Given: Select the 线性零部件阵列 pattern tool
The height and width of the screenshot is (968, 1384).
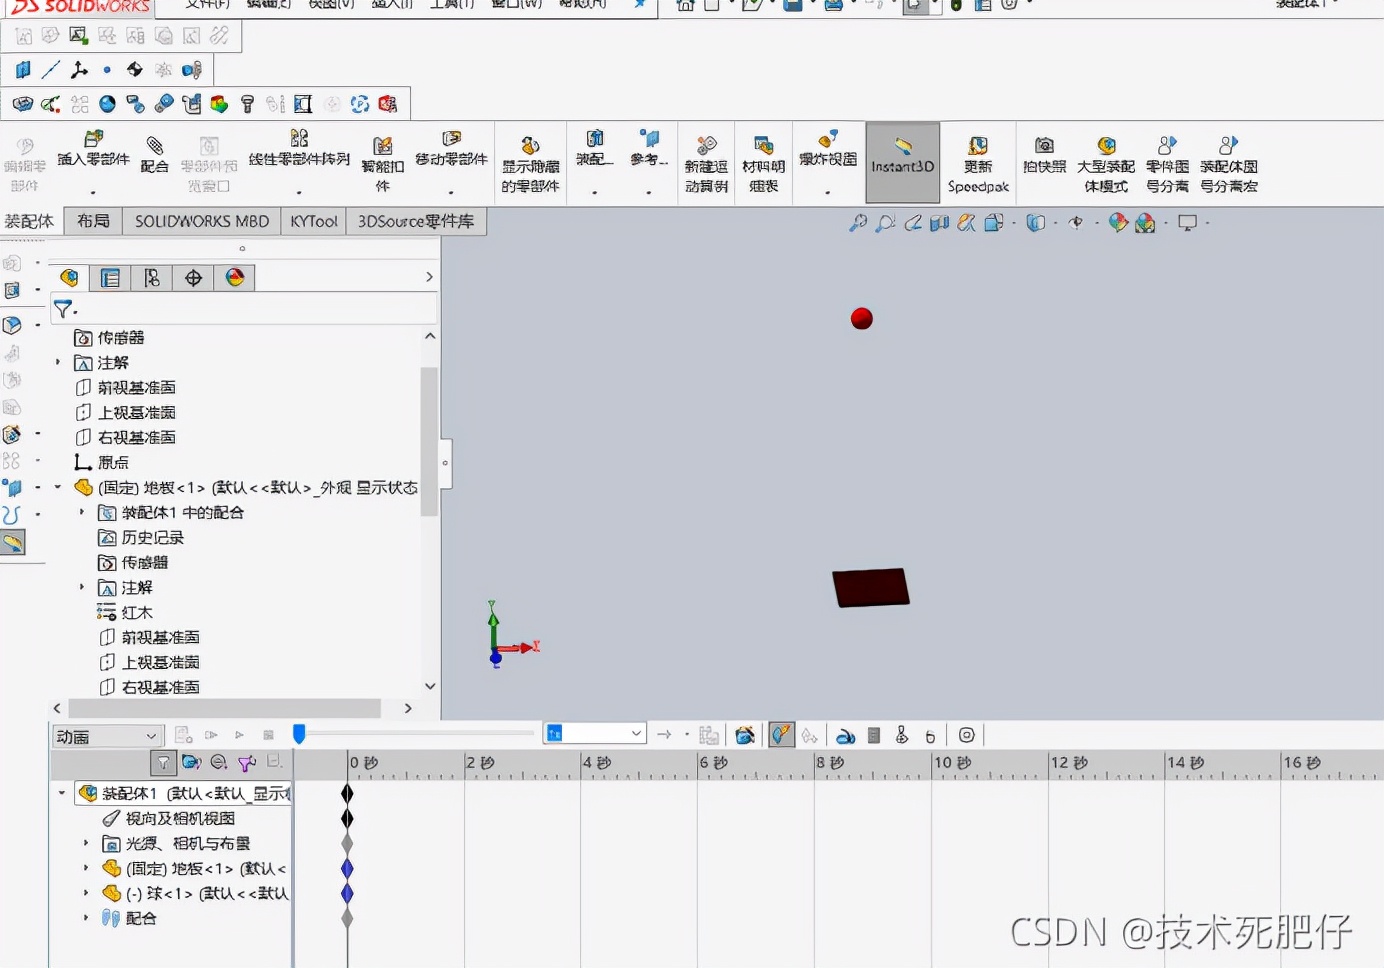Looking at the screenshot, I should [x=297, y=160].
